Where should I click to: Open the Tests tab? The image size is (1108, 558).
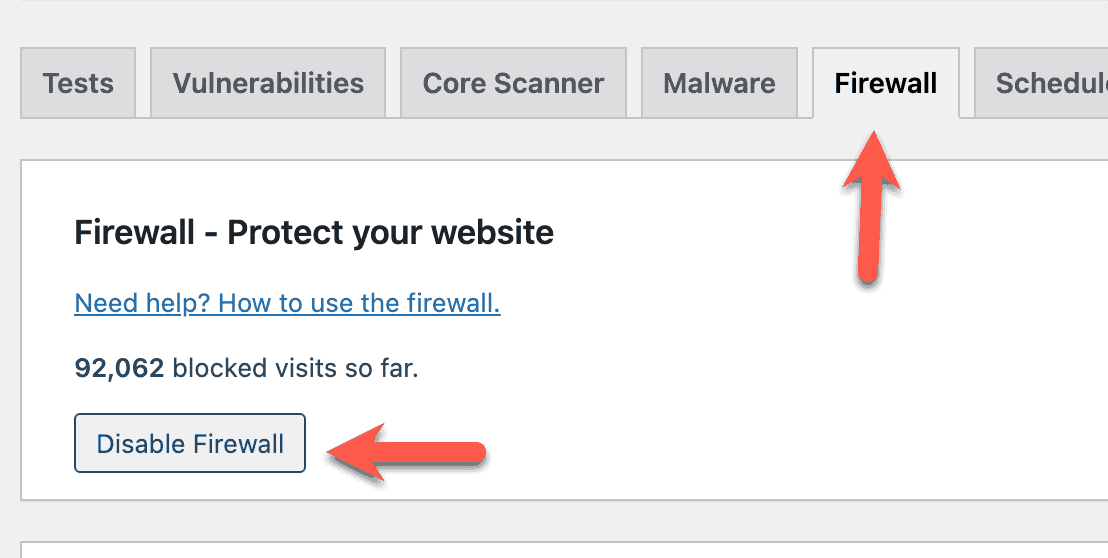[78, 83]
